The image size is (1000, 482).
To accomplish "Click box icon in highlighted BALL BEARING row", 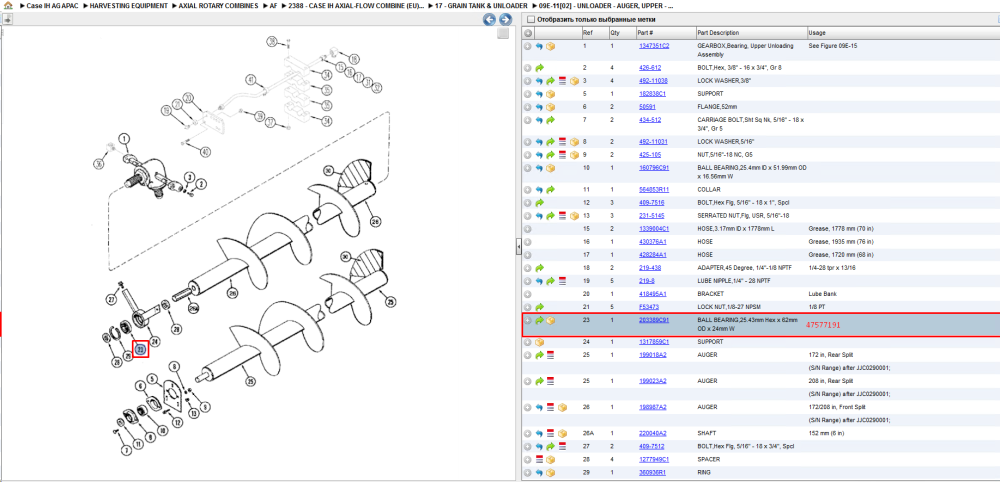I will [550, 320].
